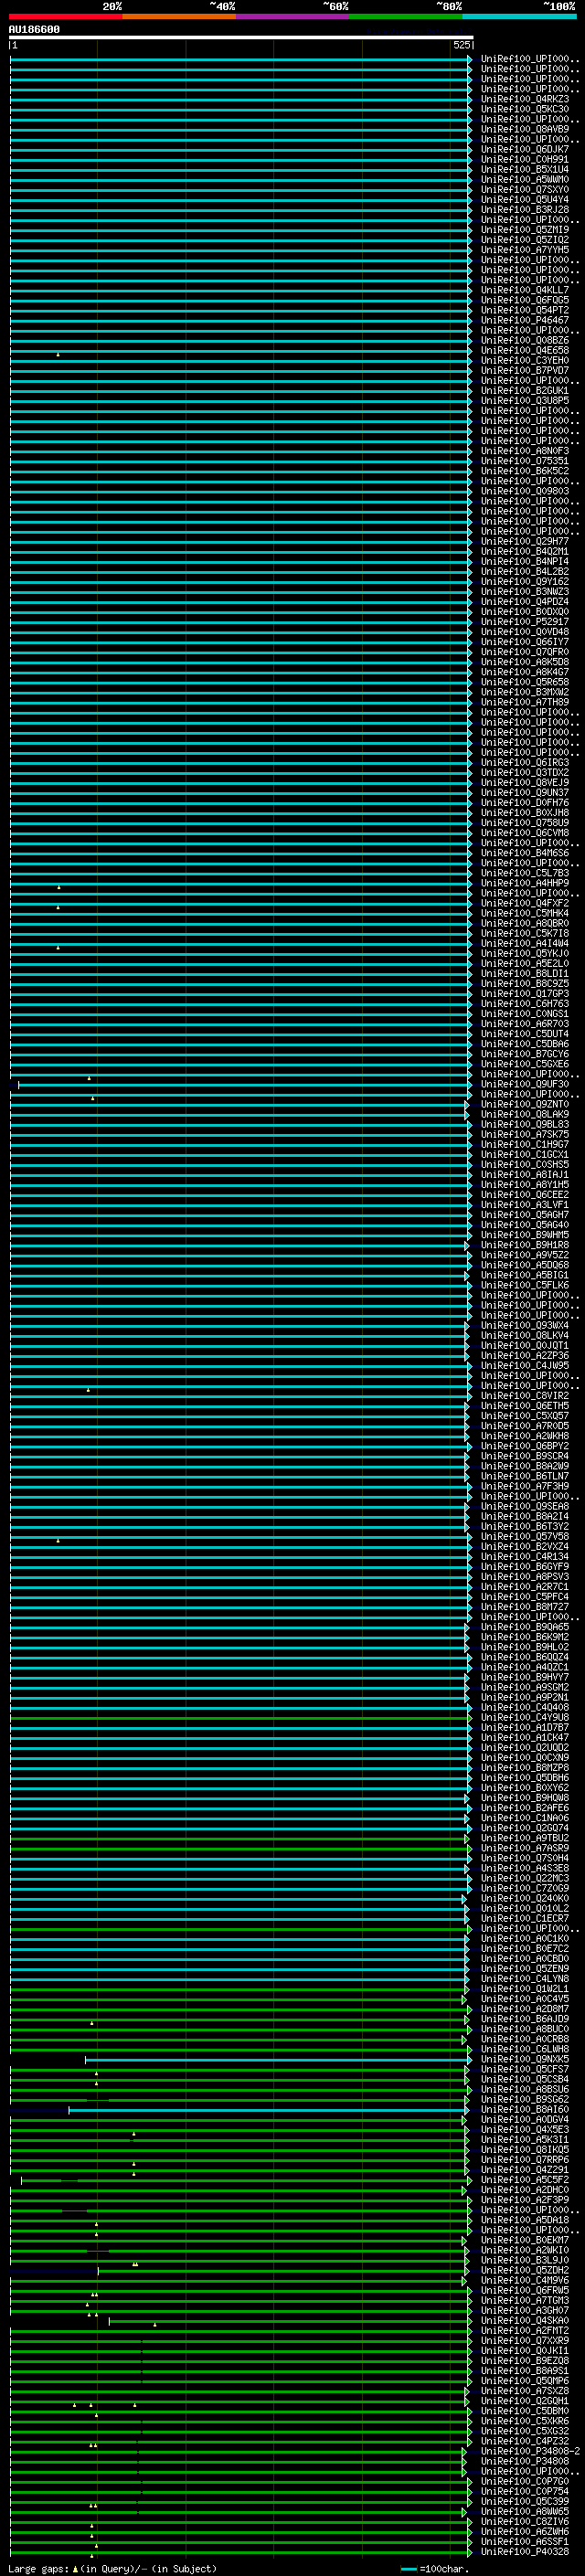Open hit UniRef100_B9H1R8
This screenshot has width=585, height=2576.
(x=525, y=1245)
